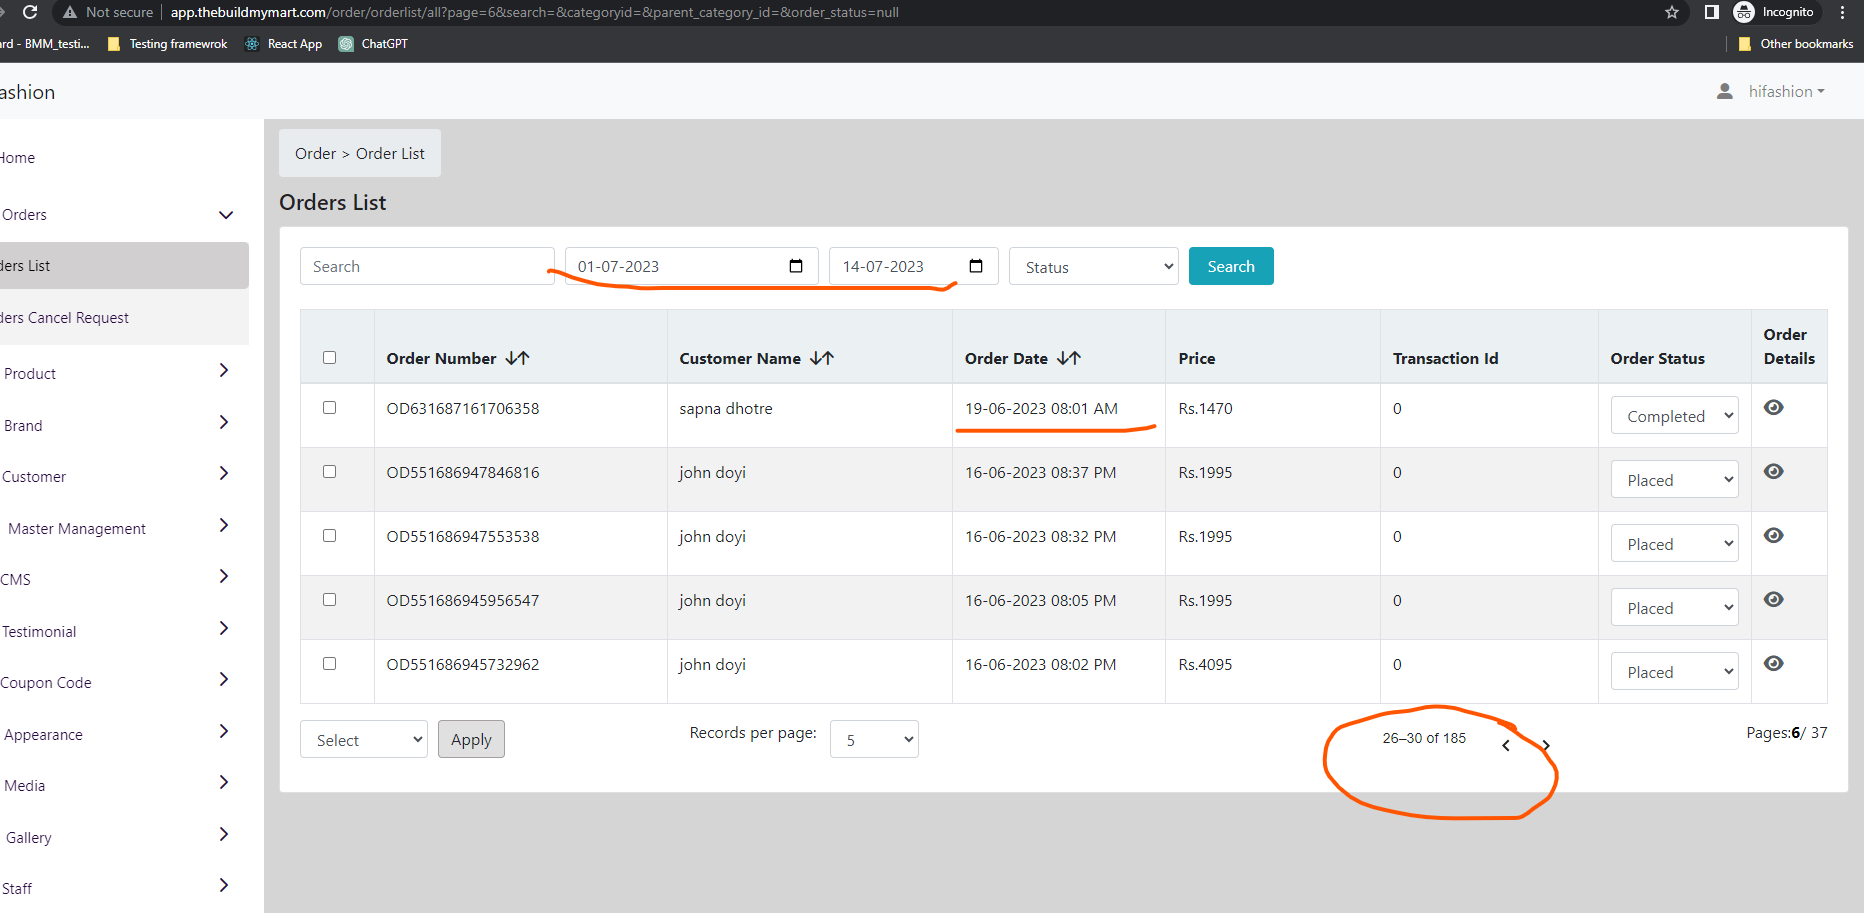Image resolution: width=1864 pixels, height=913 pixels.
Task: View details of order OD551686945956547
Action: (1773, 599)
